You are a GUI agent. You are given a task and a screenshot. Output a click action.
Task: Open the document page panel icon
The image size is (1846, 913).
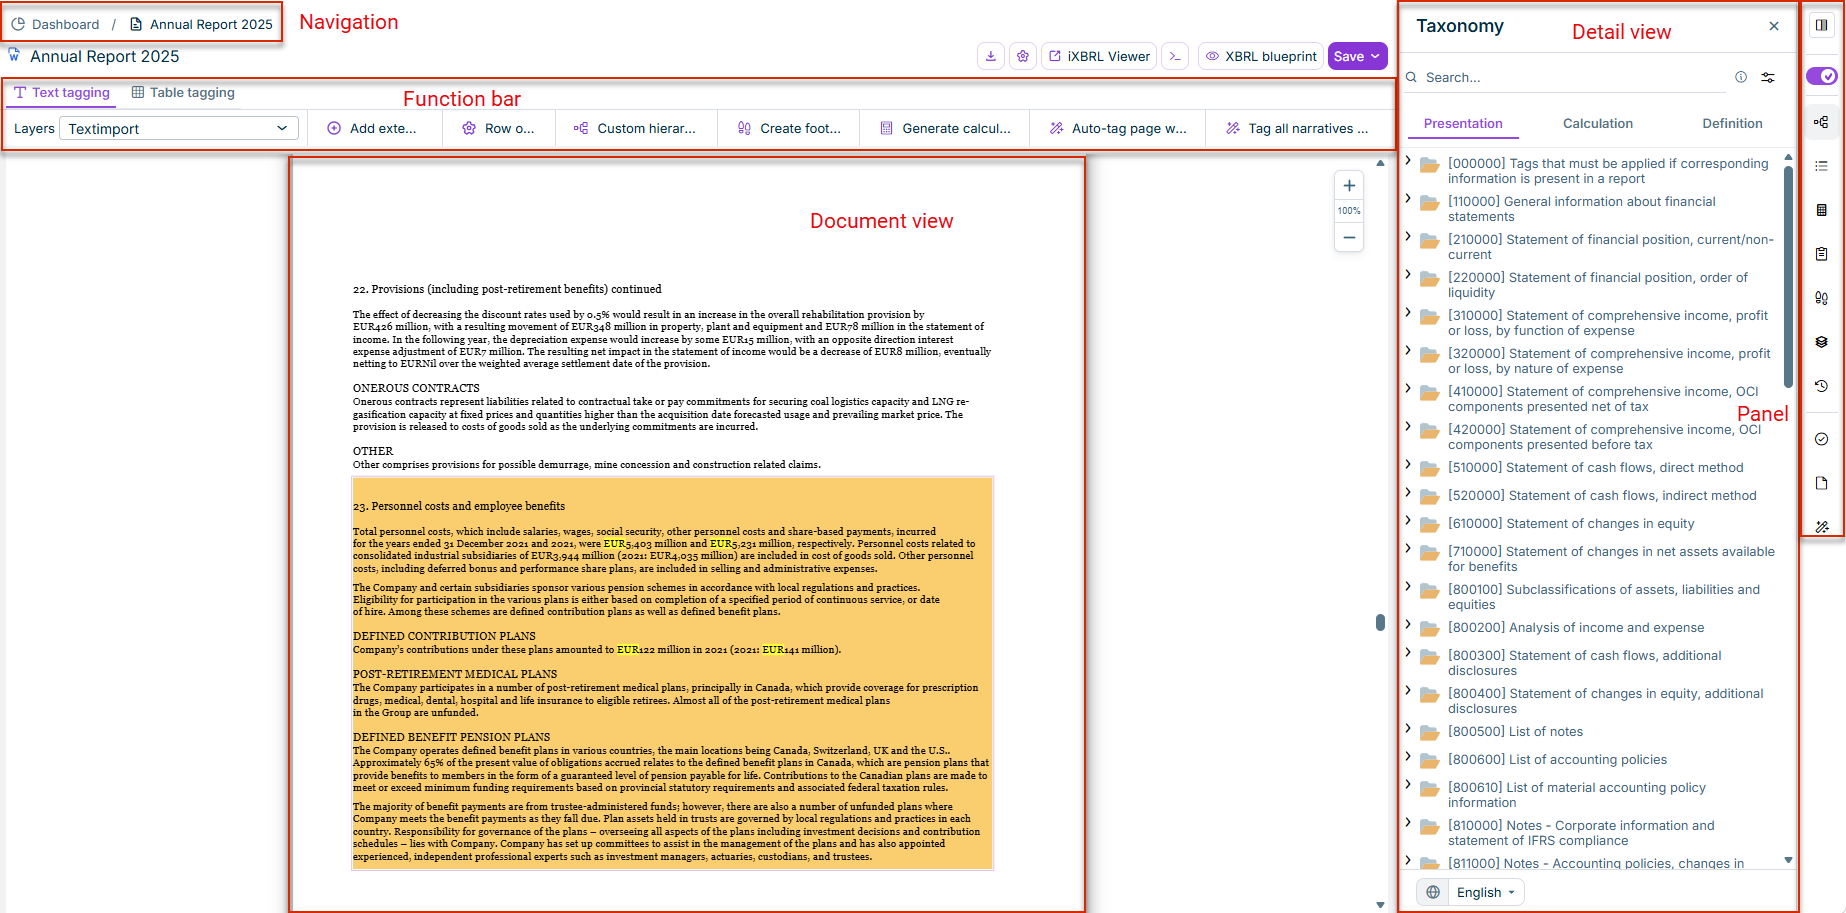(x=1822, y=483)
